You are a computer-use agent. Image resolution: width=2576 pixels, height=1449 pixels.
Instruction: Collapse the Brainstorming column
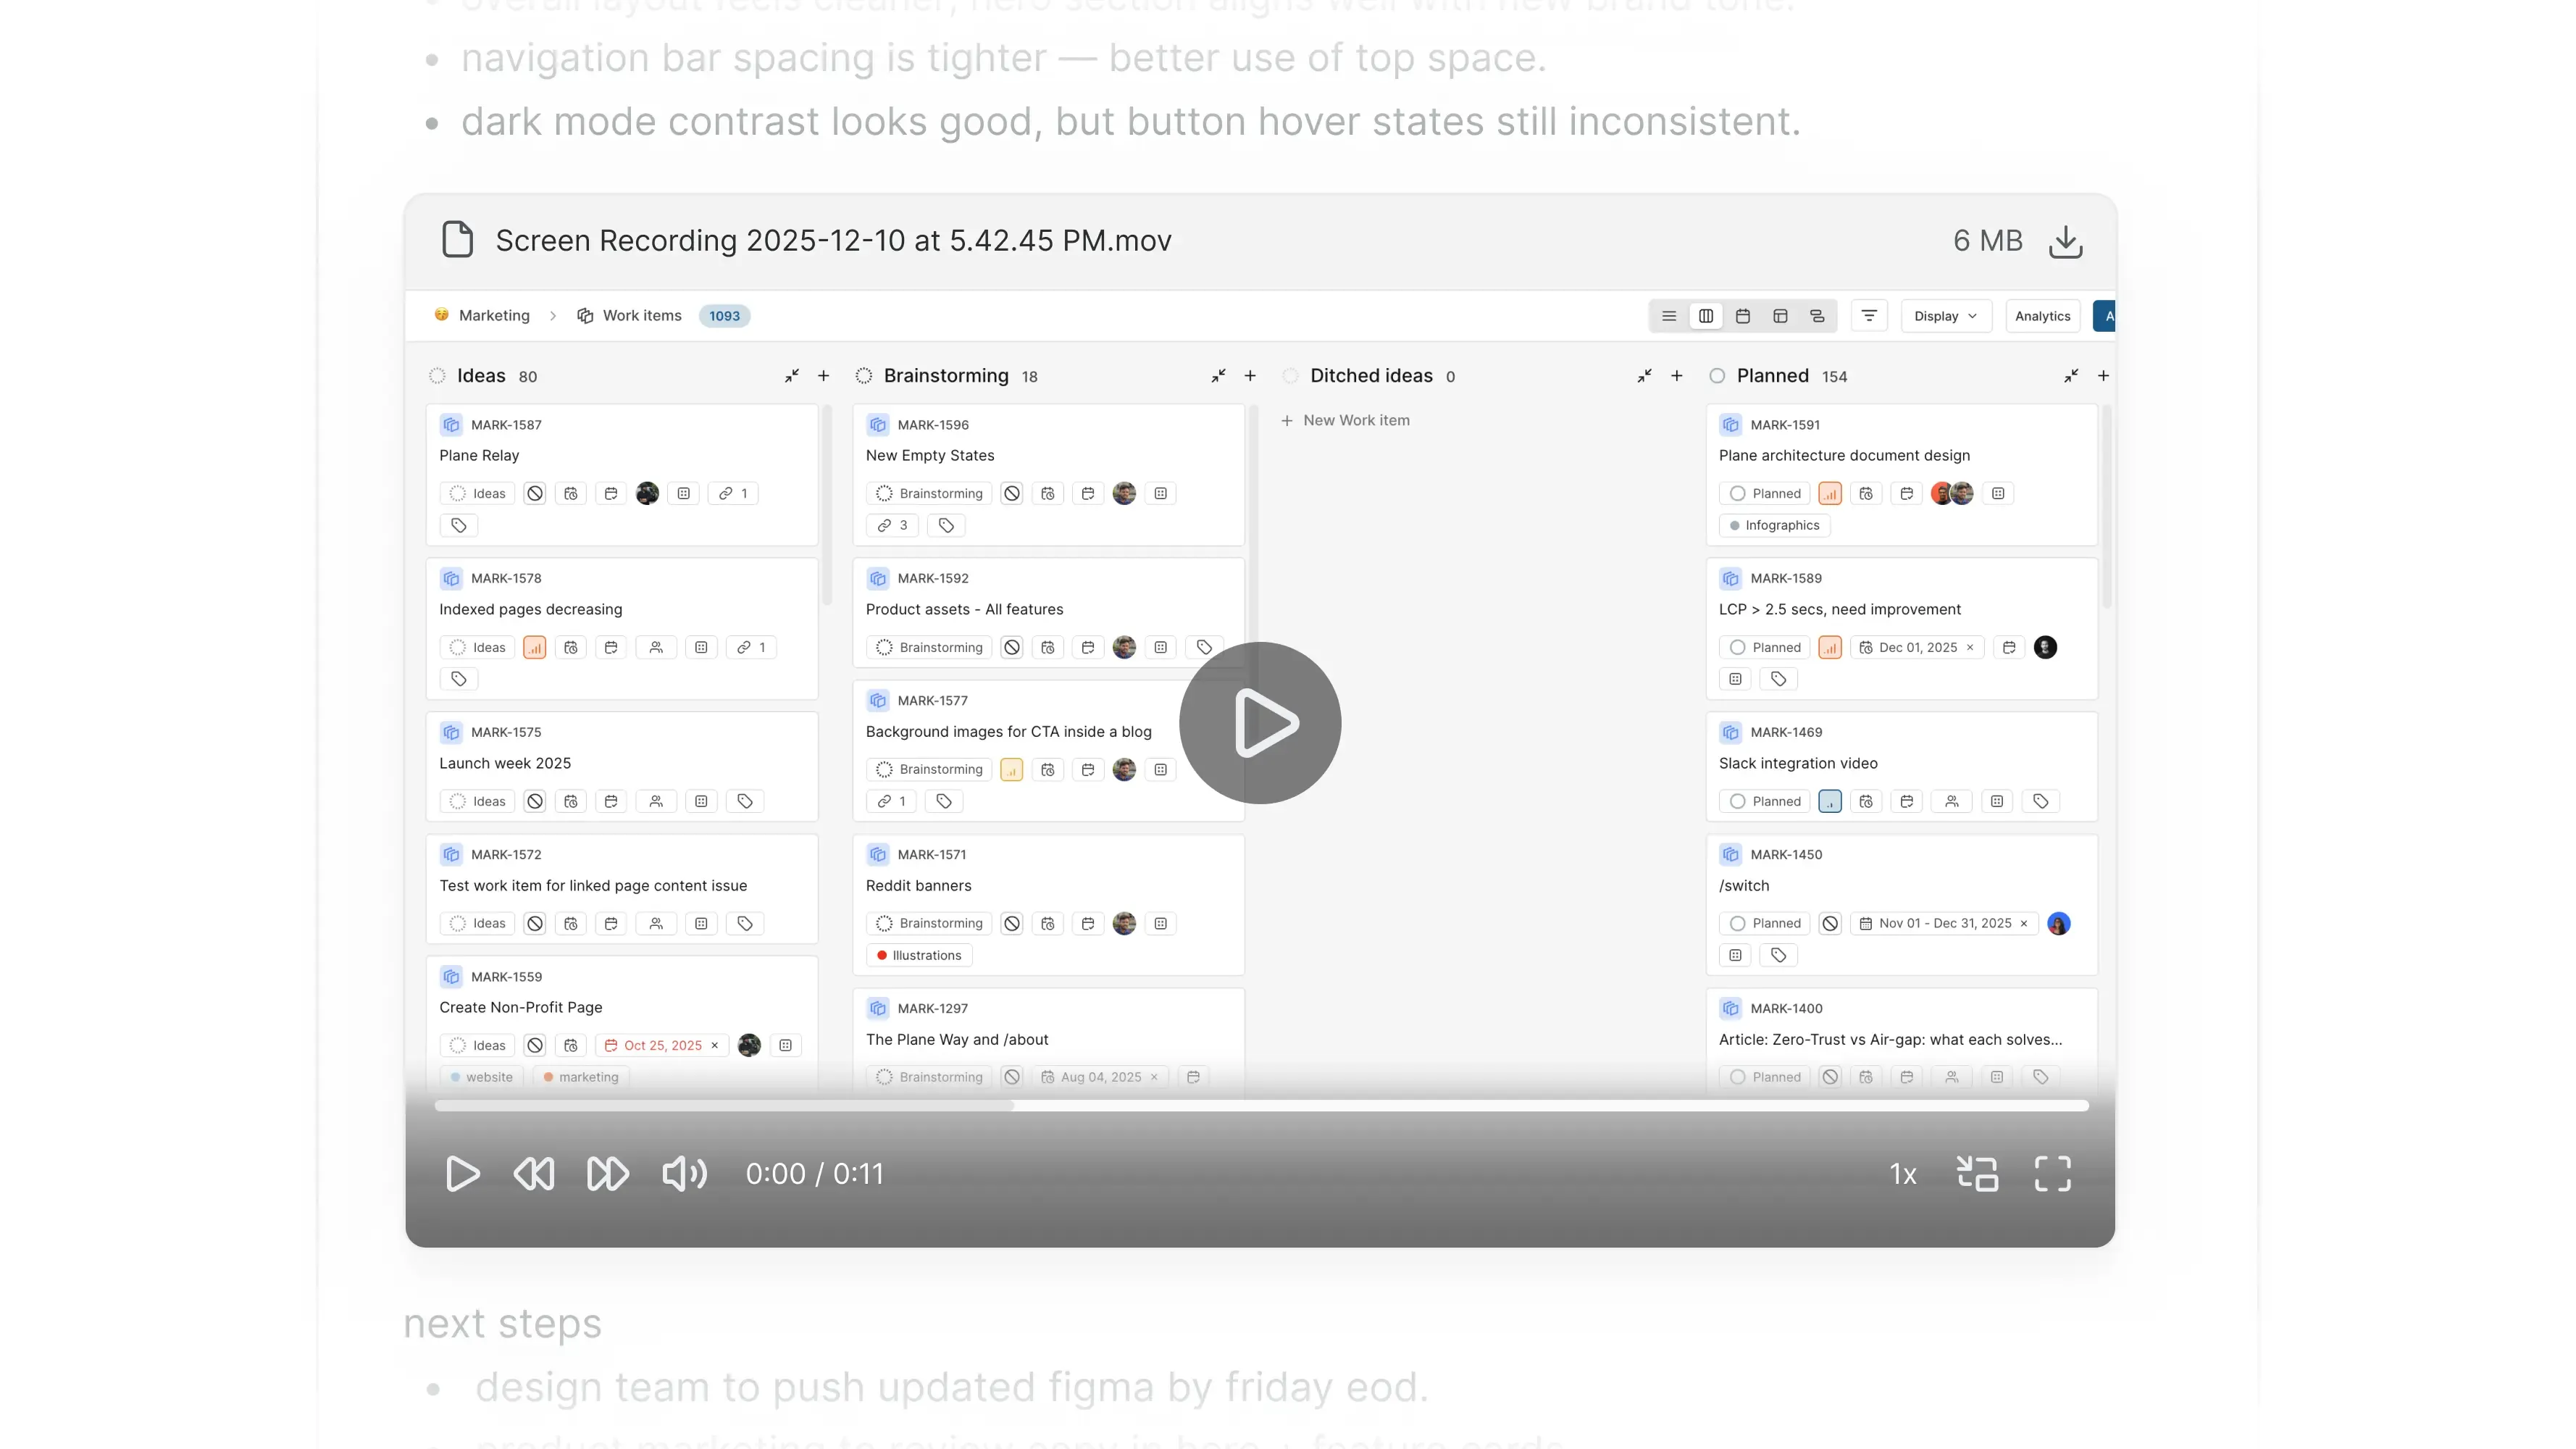click(1218, 376)
